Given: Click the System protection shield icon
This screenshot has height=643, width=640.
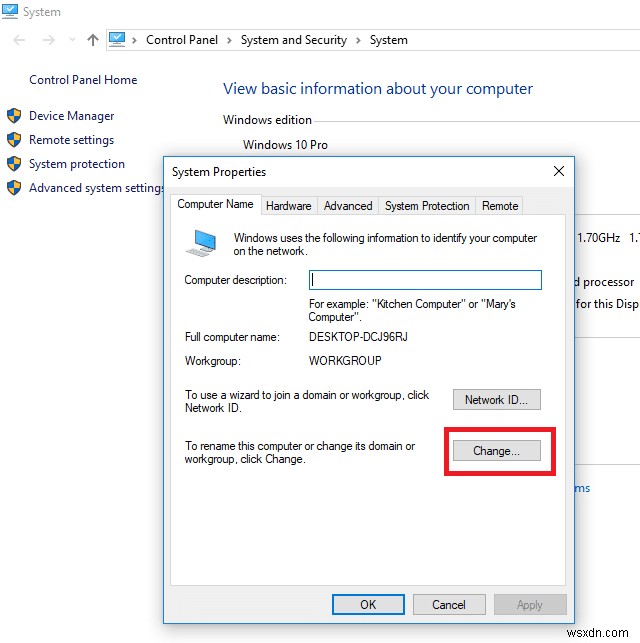Looking at the screenshot, I should pos(14,164).
